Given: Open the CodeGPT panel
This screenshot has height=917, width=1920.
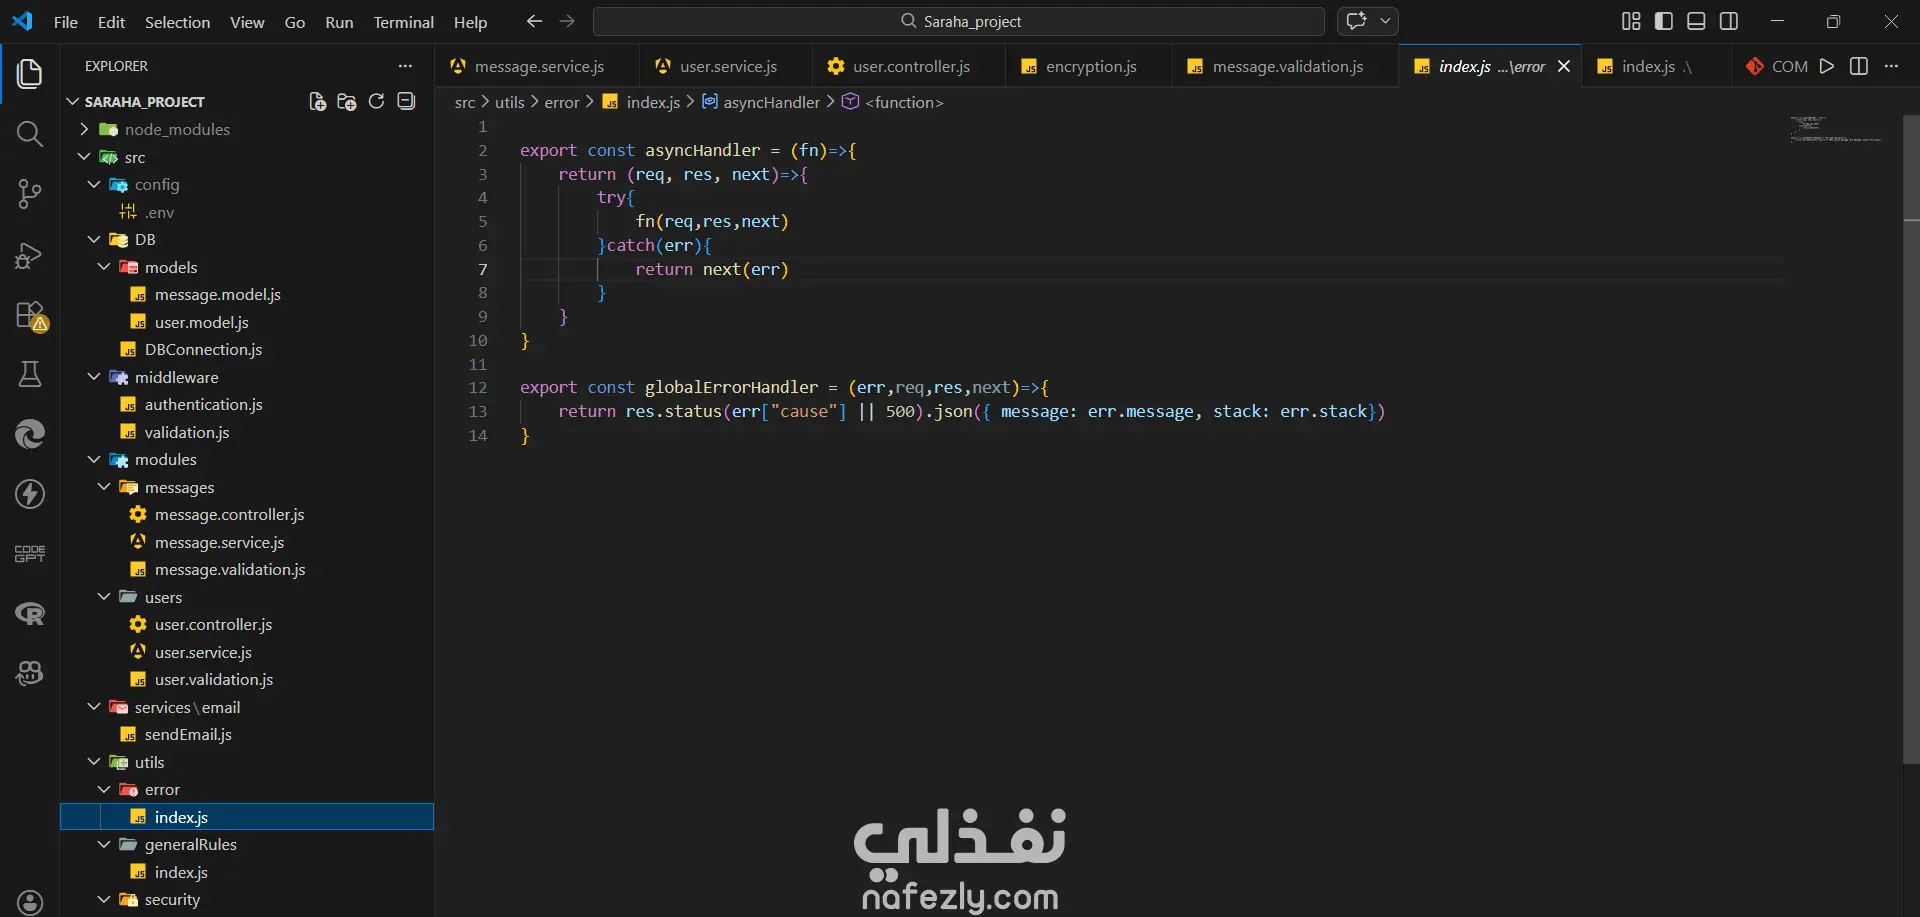Looking at the screenshot, I should (x=30, y=554).
